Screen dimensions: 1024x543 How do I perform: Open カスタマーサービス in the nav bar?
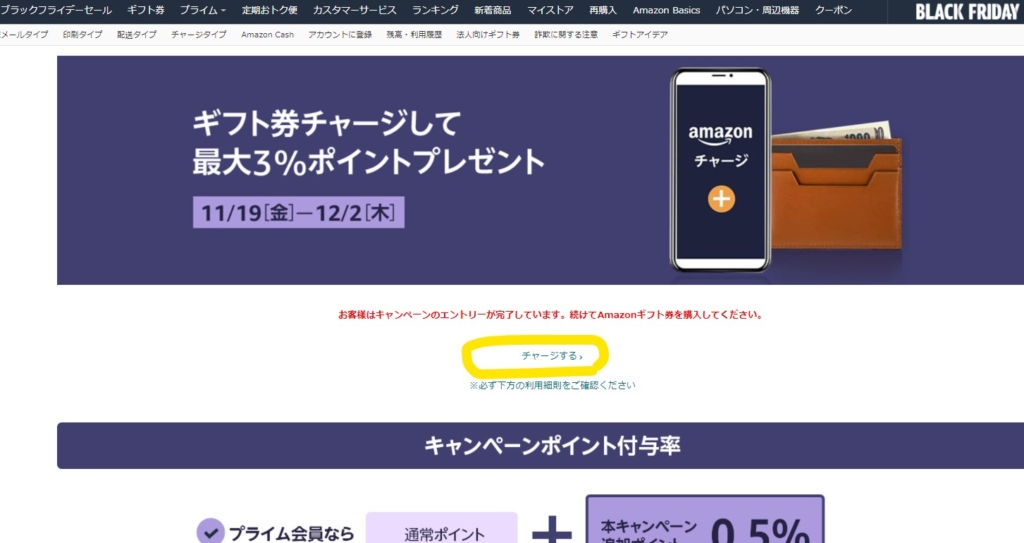(x=354, y=10)
